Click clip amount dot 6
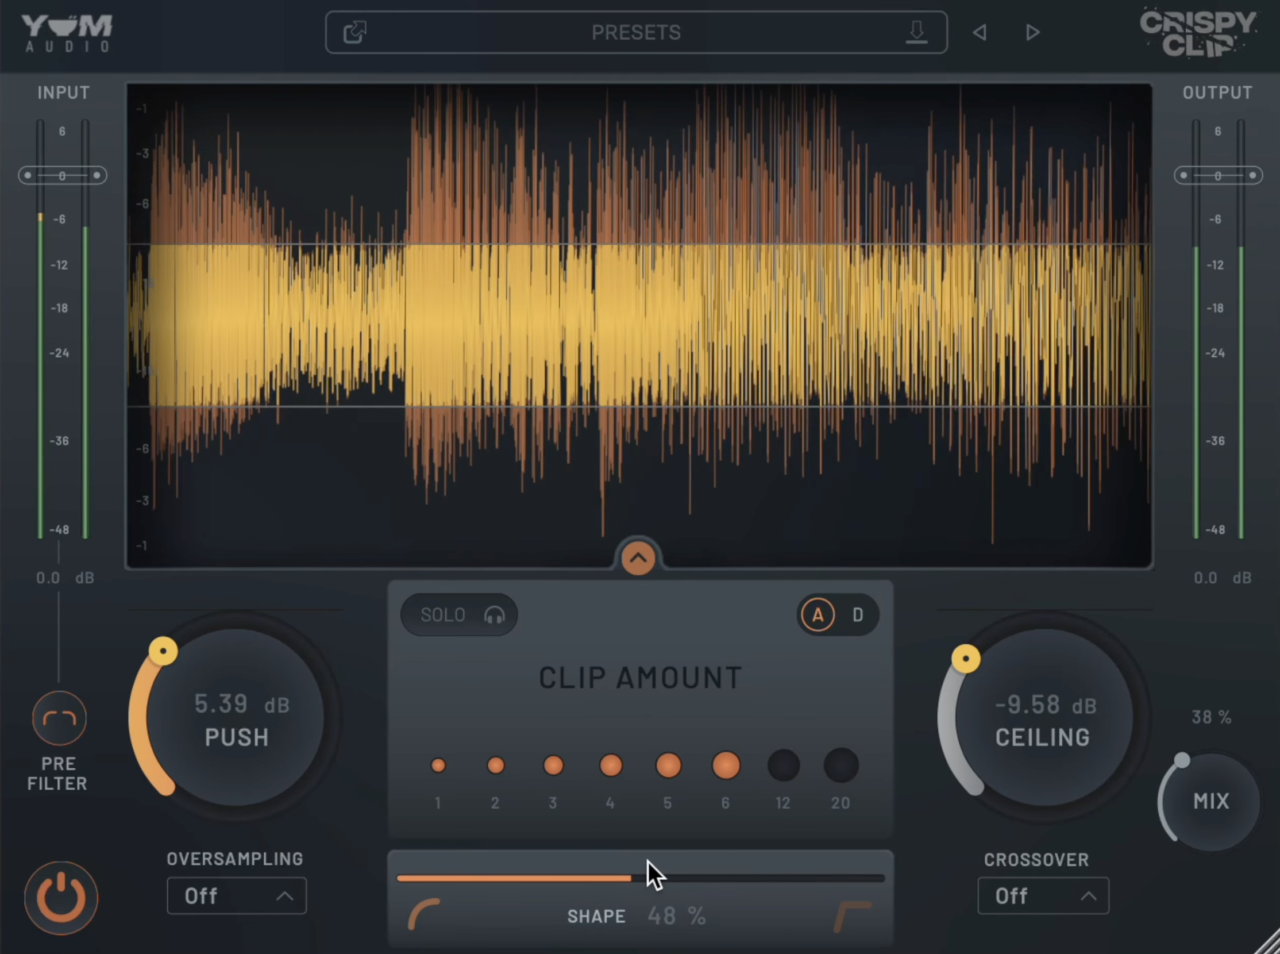This screenshot has height=954, width=1280. (726, 766)
